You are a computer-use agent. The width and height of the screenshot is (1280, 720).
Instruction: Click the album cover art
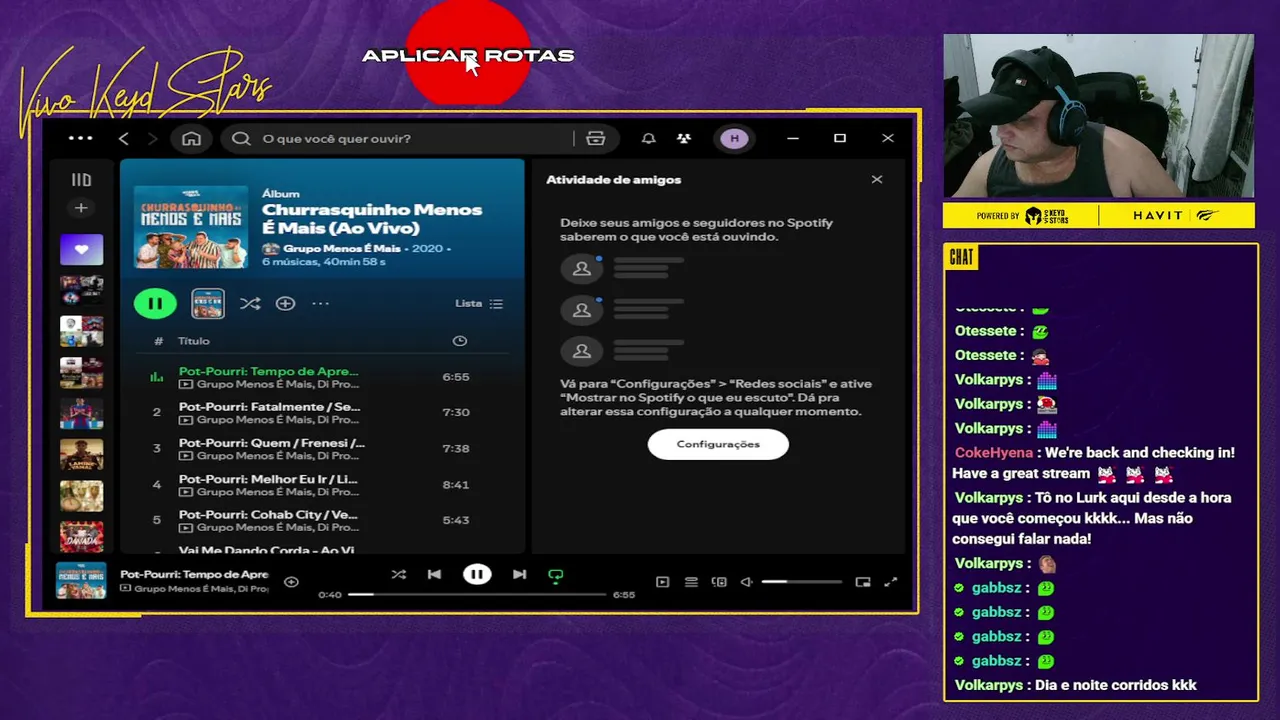(x=191, y=226)
